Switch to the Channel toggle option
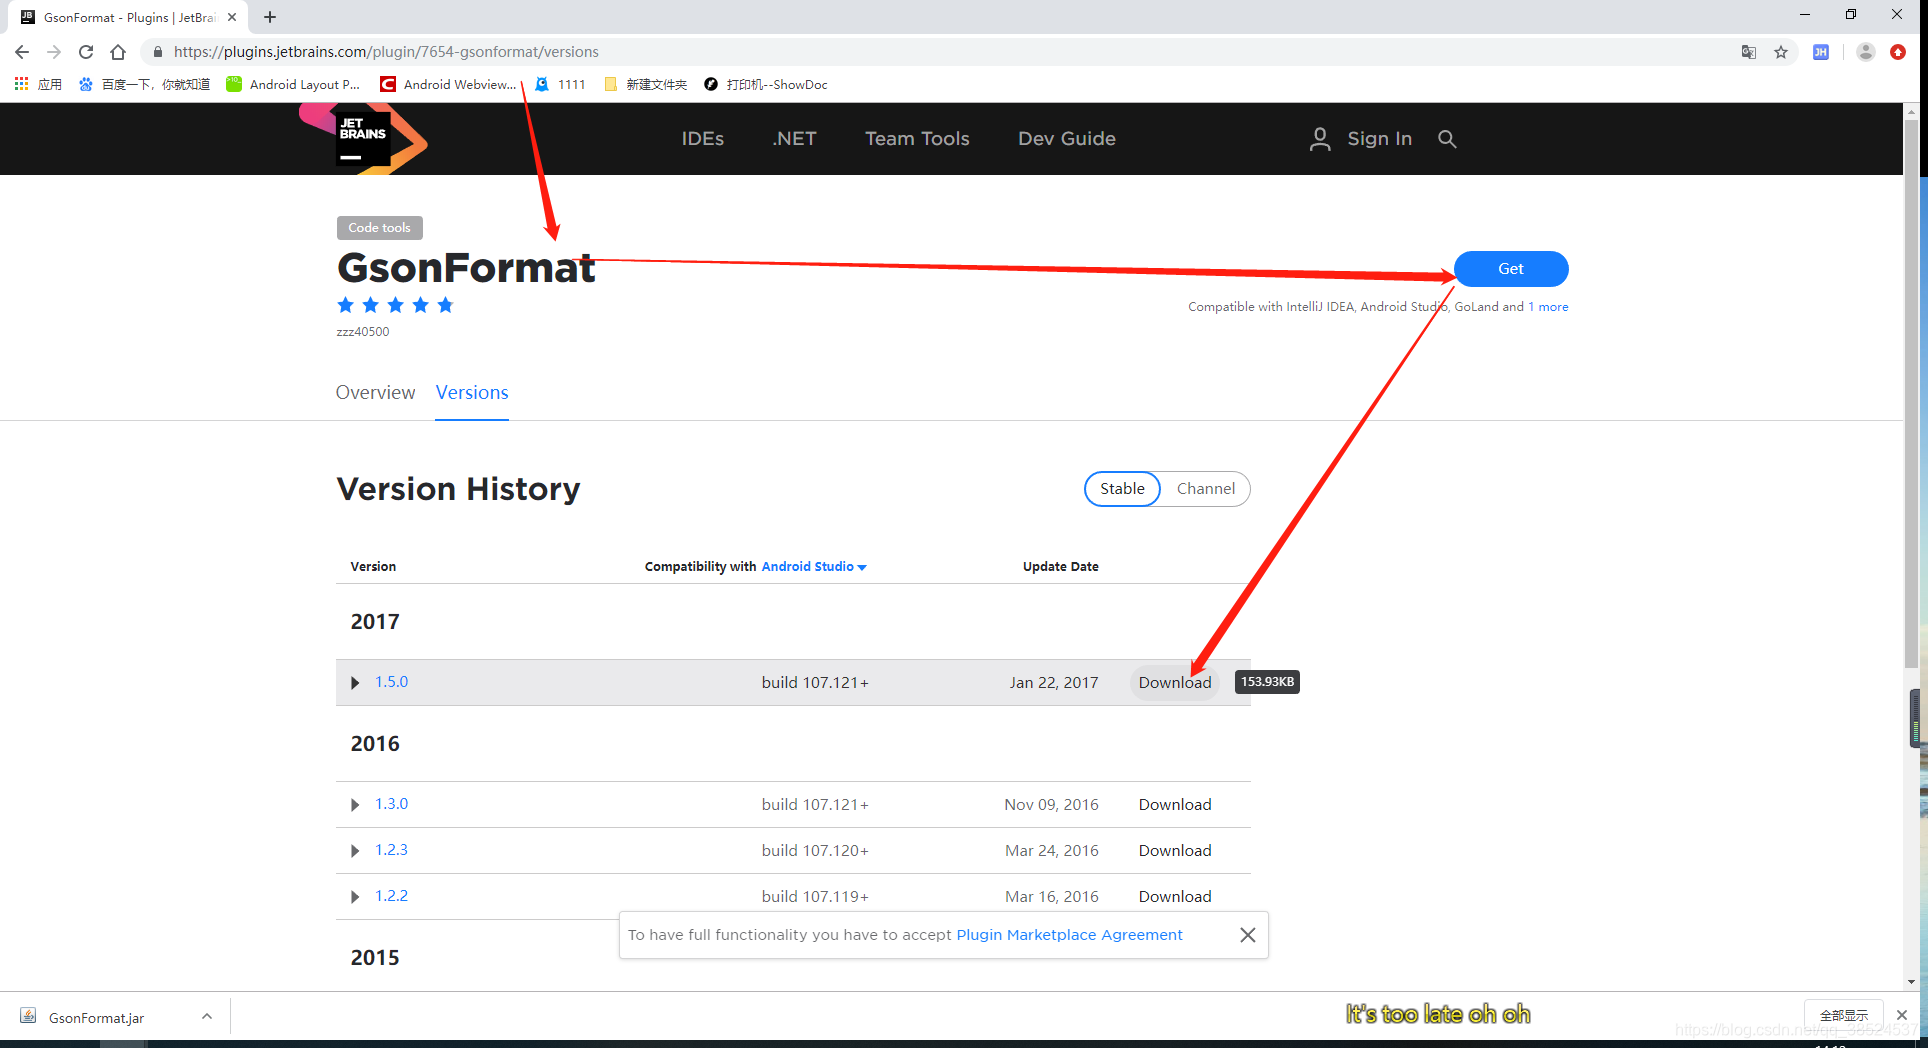 point(1206,489)
